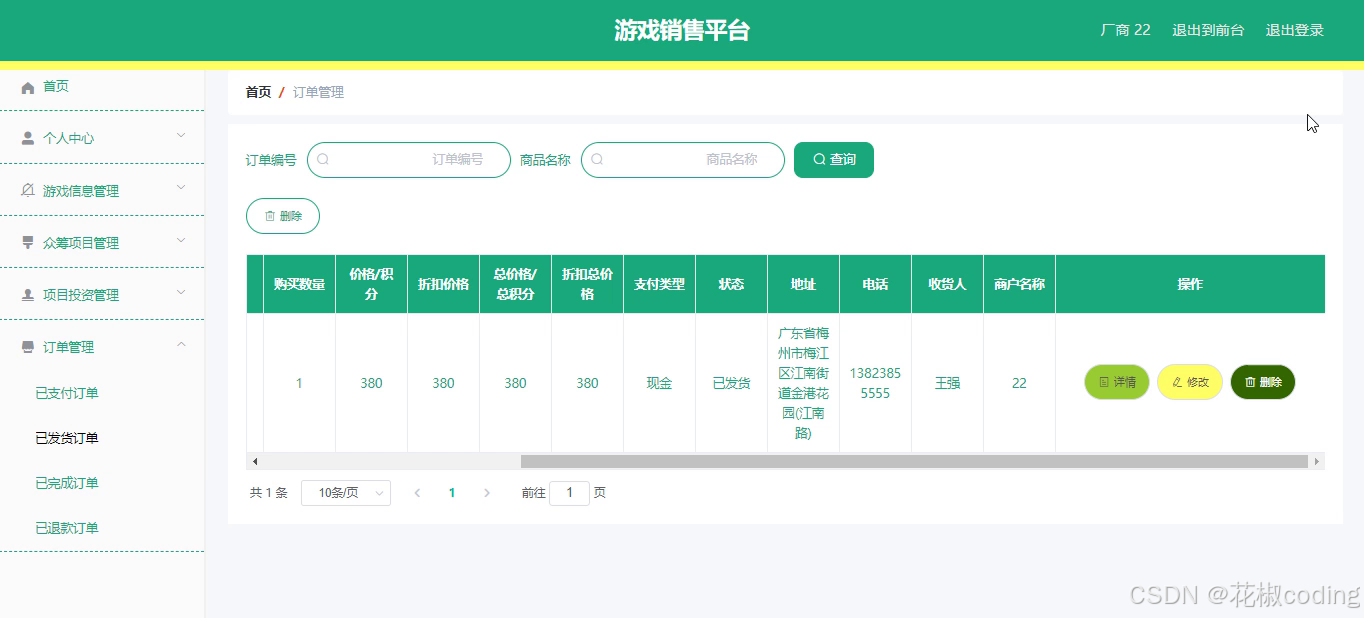Open the order 详情 details button

tap(1115, 382)
